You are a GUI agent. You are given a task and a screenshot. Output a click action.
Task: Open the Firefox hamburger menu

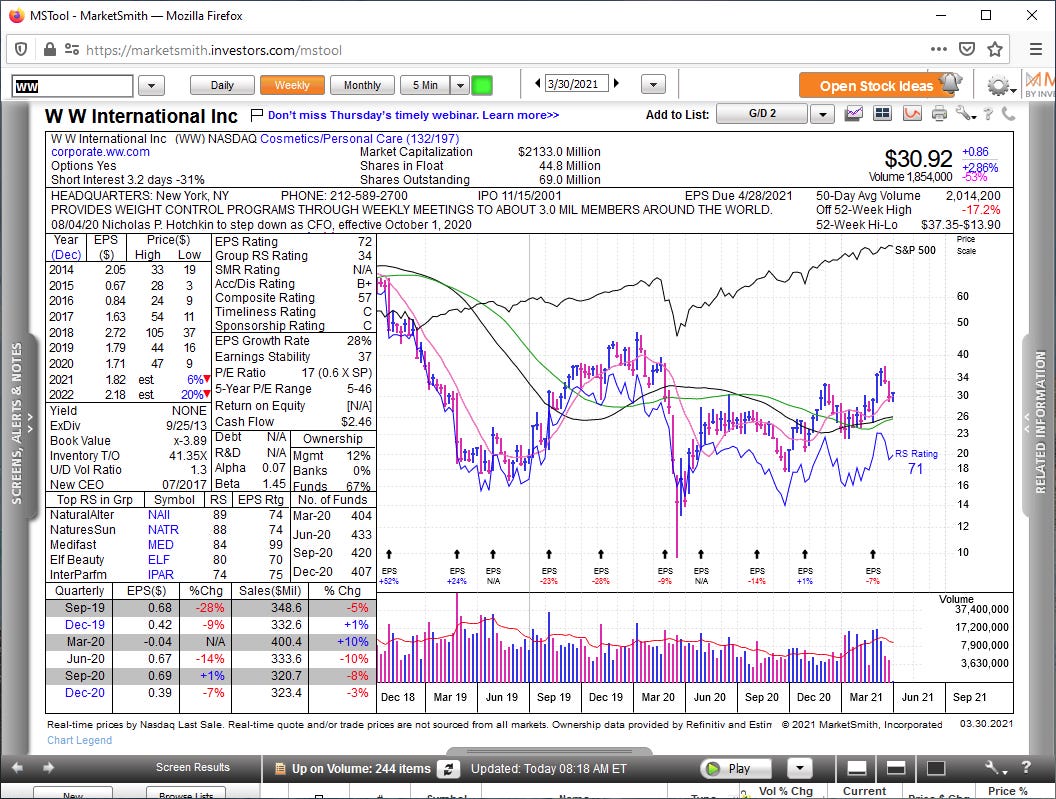[1036, 49]
